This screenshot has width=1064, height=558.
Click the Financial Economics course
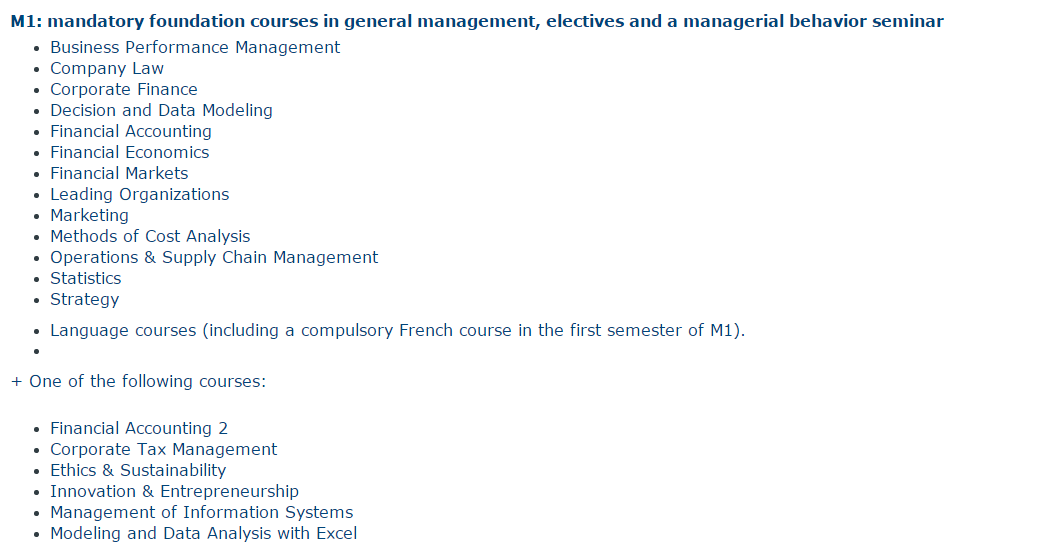point(129,153)
